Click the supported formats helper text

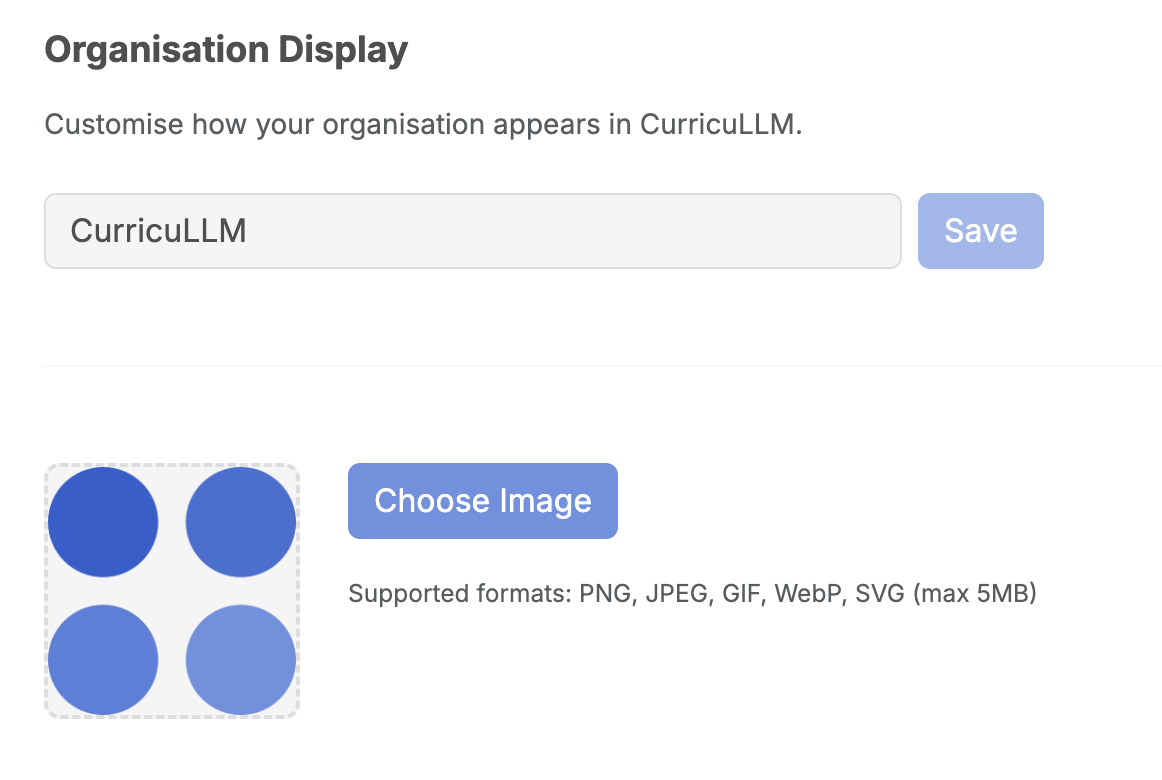pyautogui.click(x=692, y=593)
